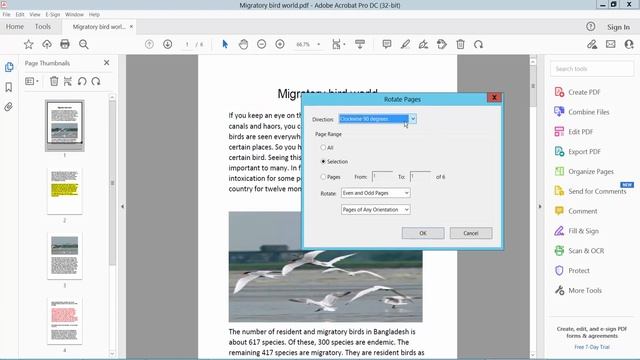Select the All page range radio
This screenshot has width=640, height=360.
[323, 147]
